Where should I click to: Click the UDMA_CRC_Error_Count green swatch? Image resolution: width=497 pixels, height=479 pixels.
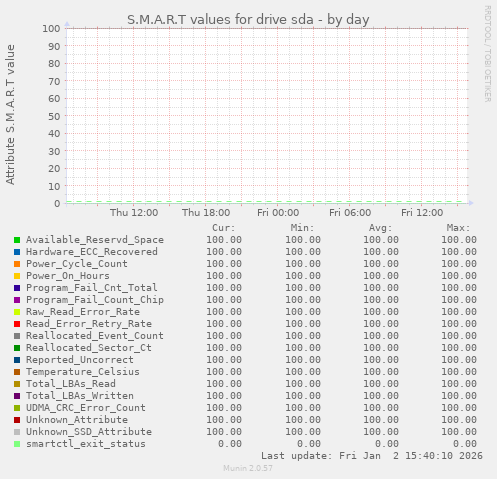point(17,408)
